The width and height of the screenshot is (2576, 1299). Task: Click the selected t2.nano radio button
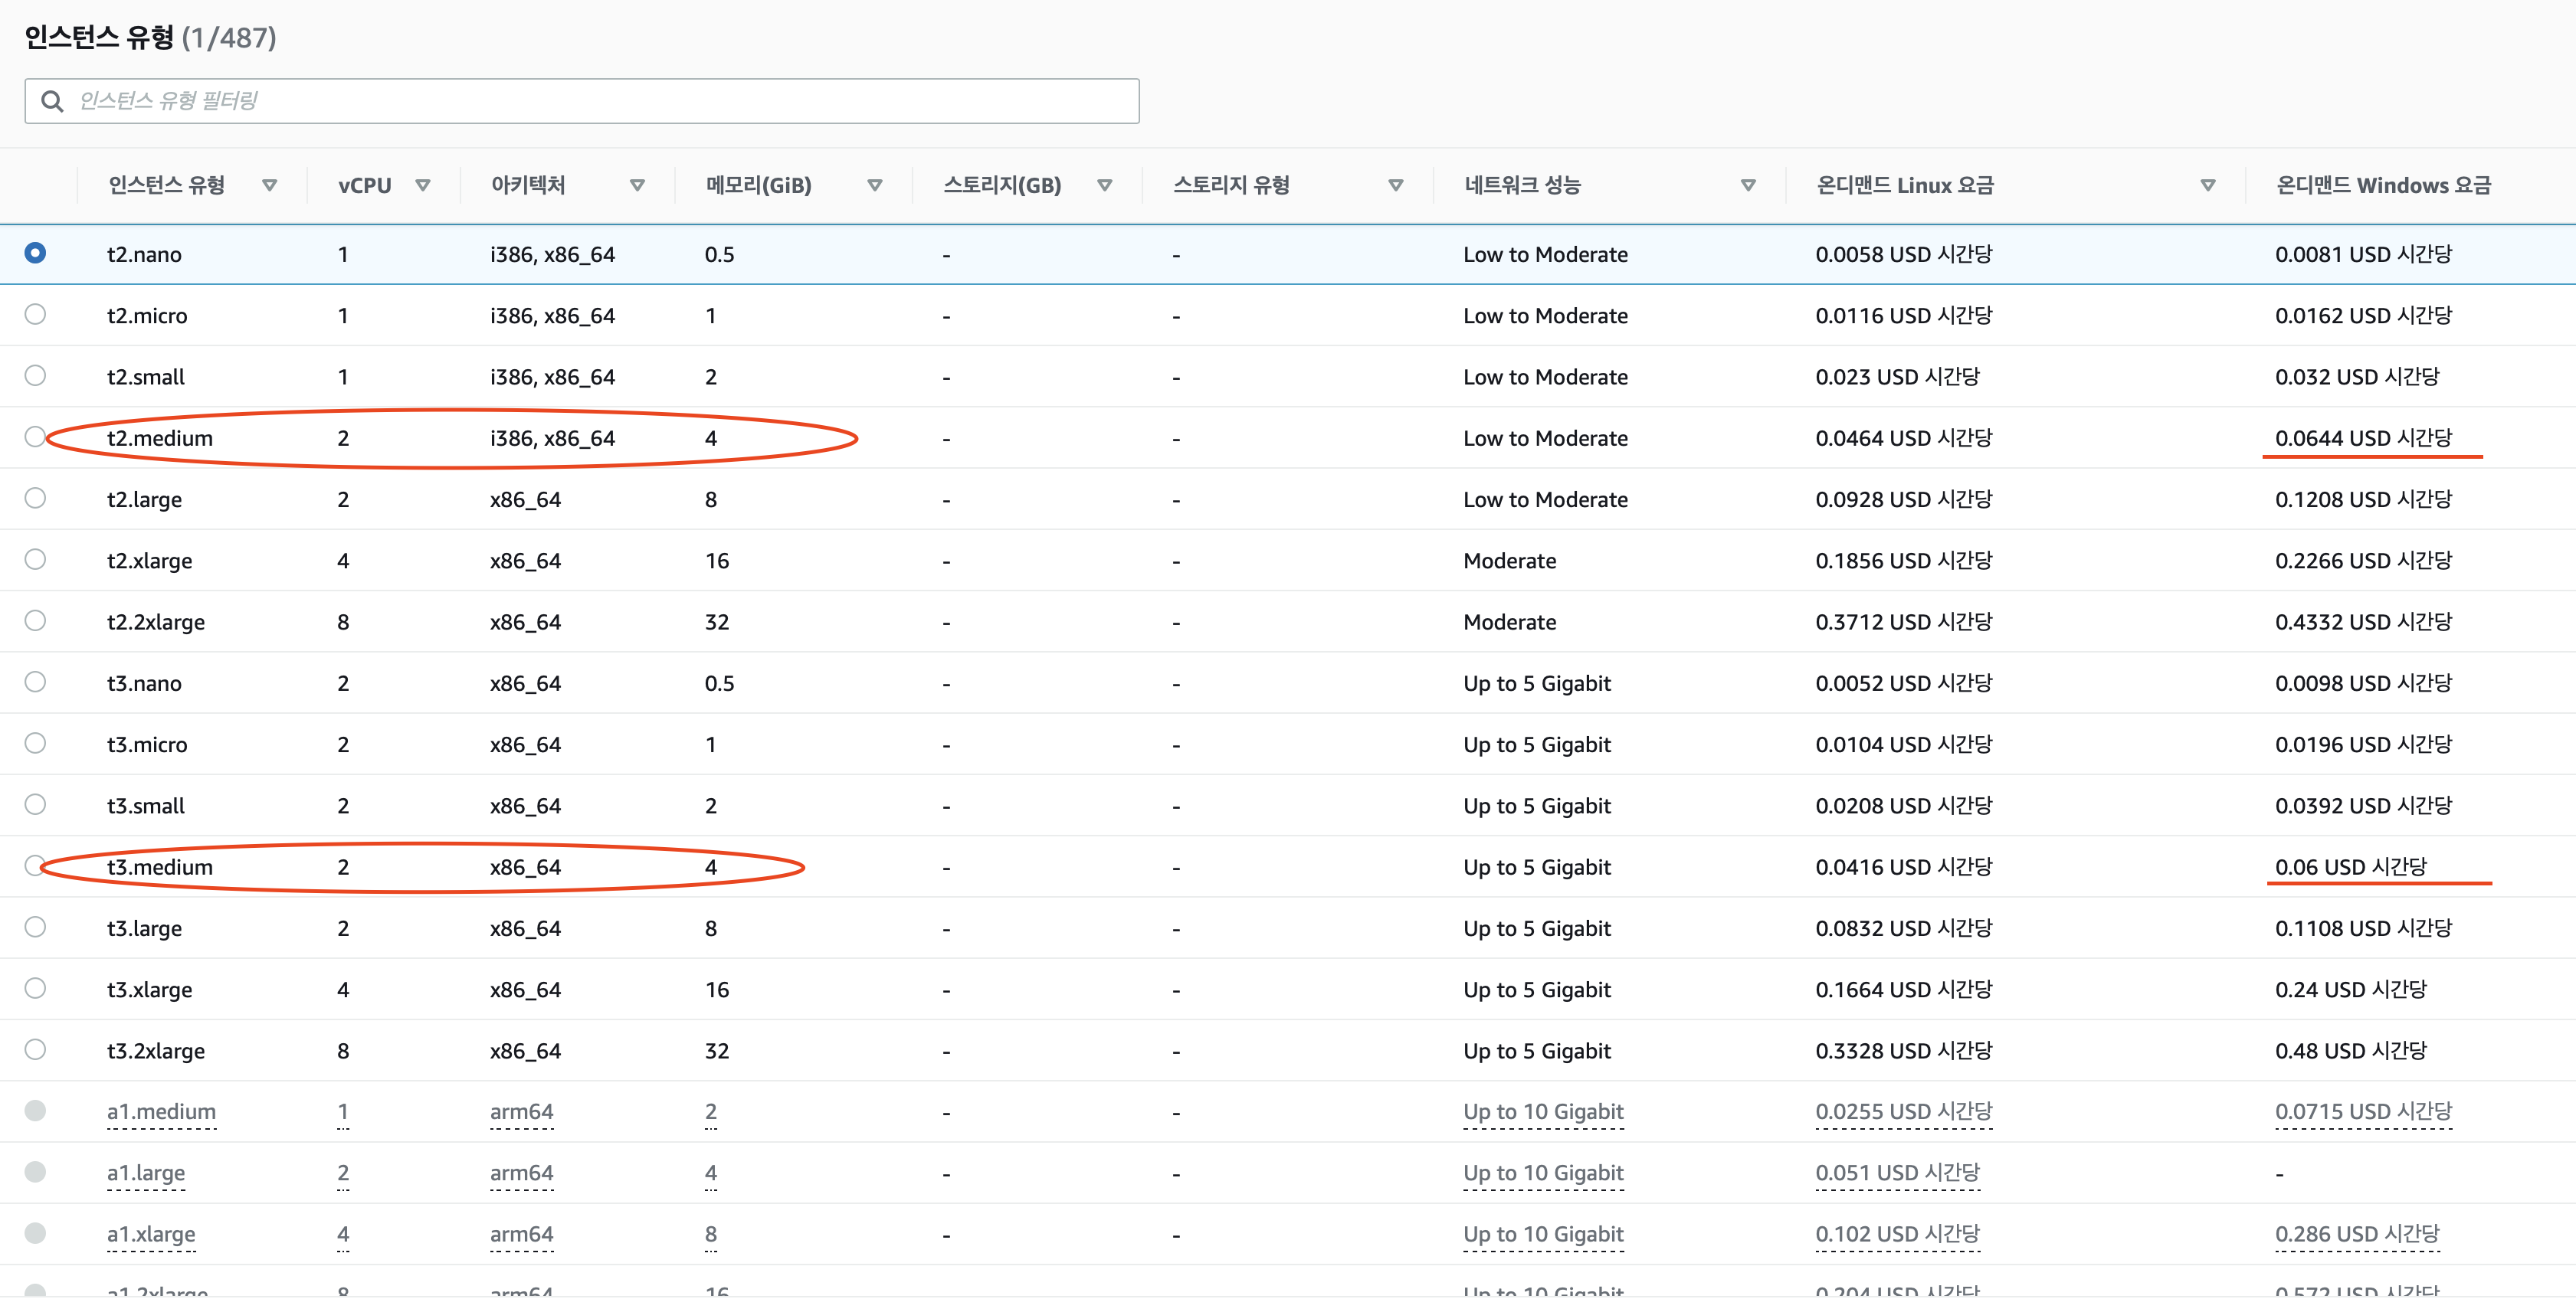[35, 253]
